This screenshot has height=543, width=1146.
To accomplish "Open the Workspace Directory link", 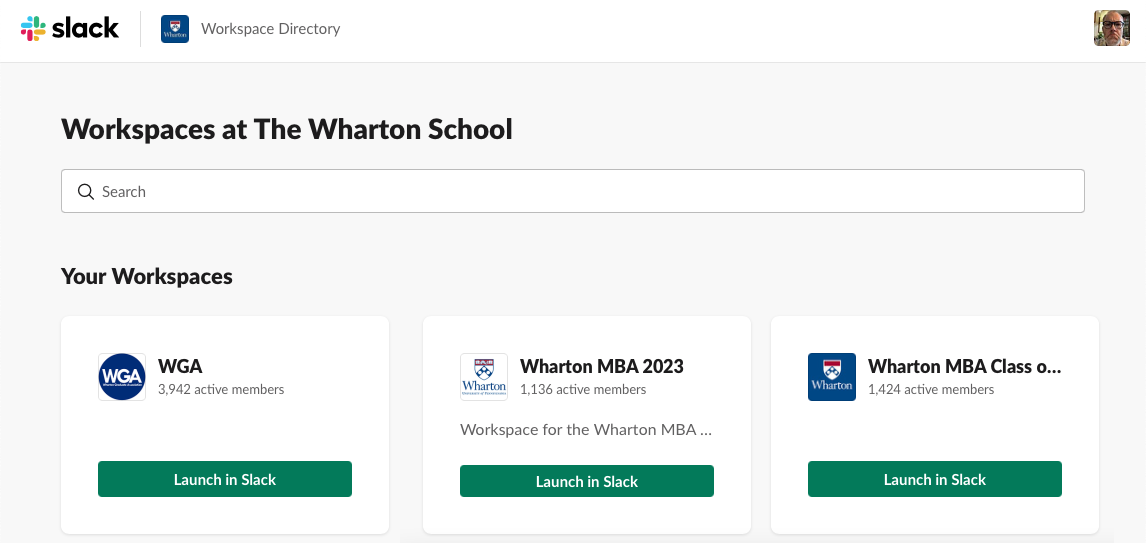I will click(x=270, y=29).
